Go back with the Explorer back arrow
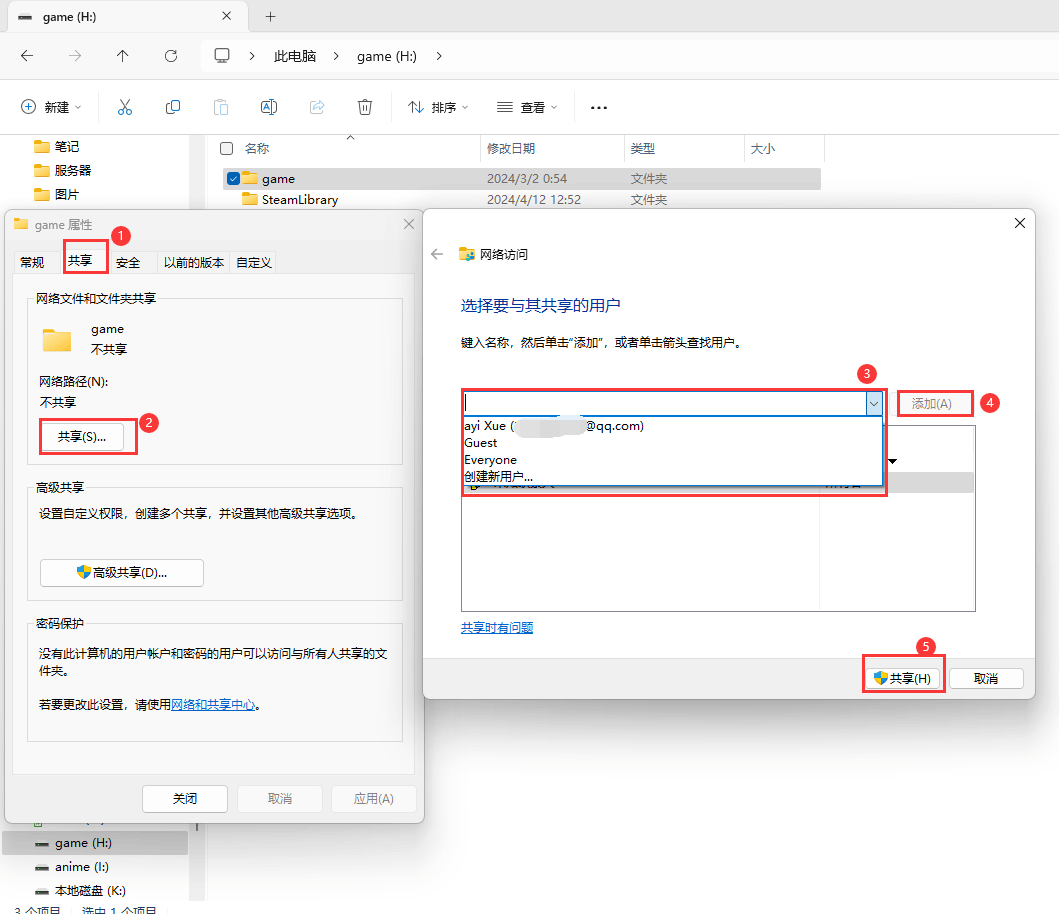This screenshot has height=914, width=1059. [x=27, y=55]
